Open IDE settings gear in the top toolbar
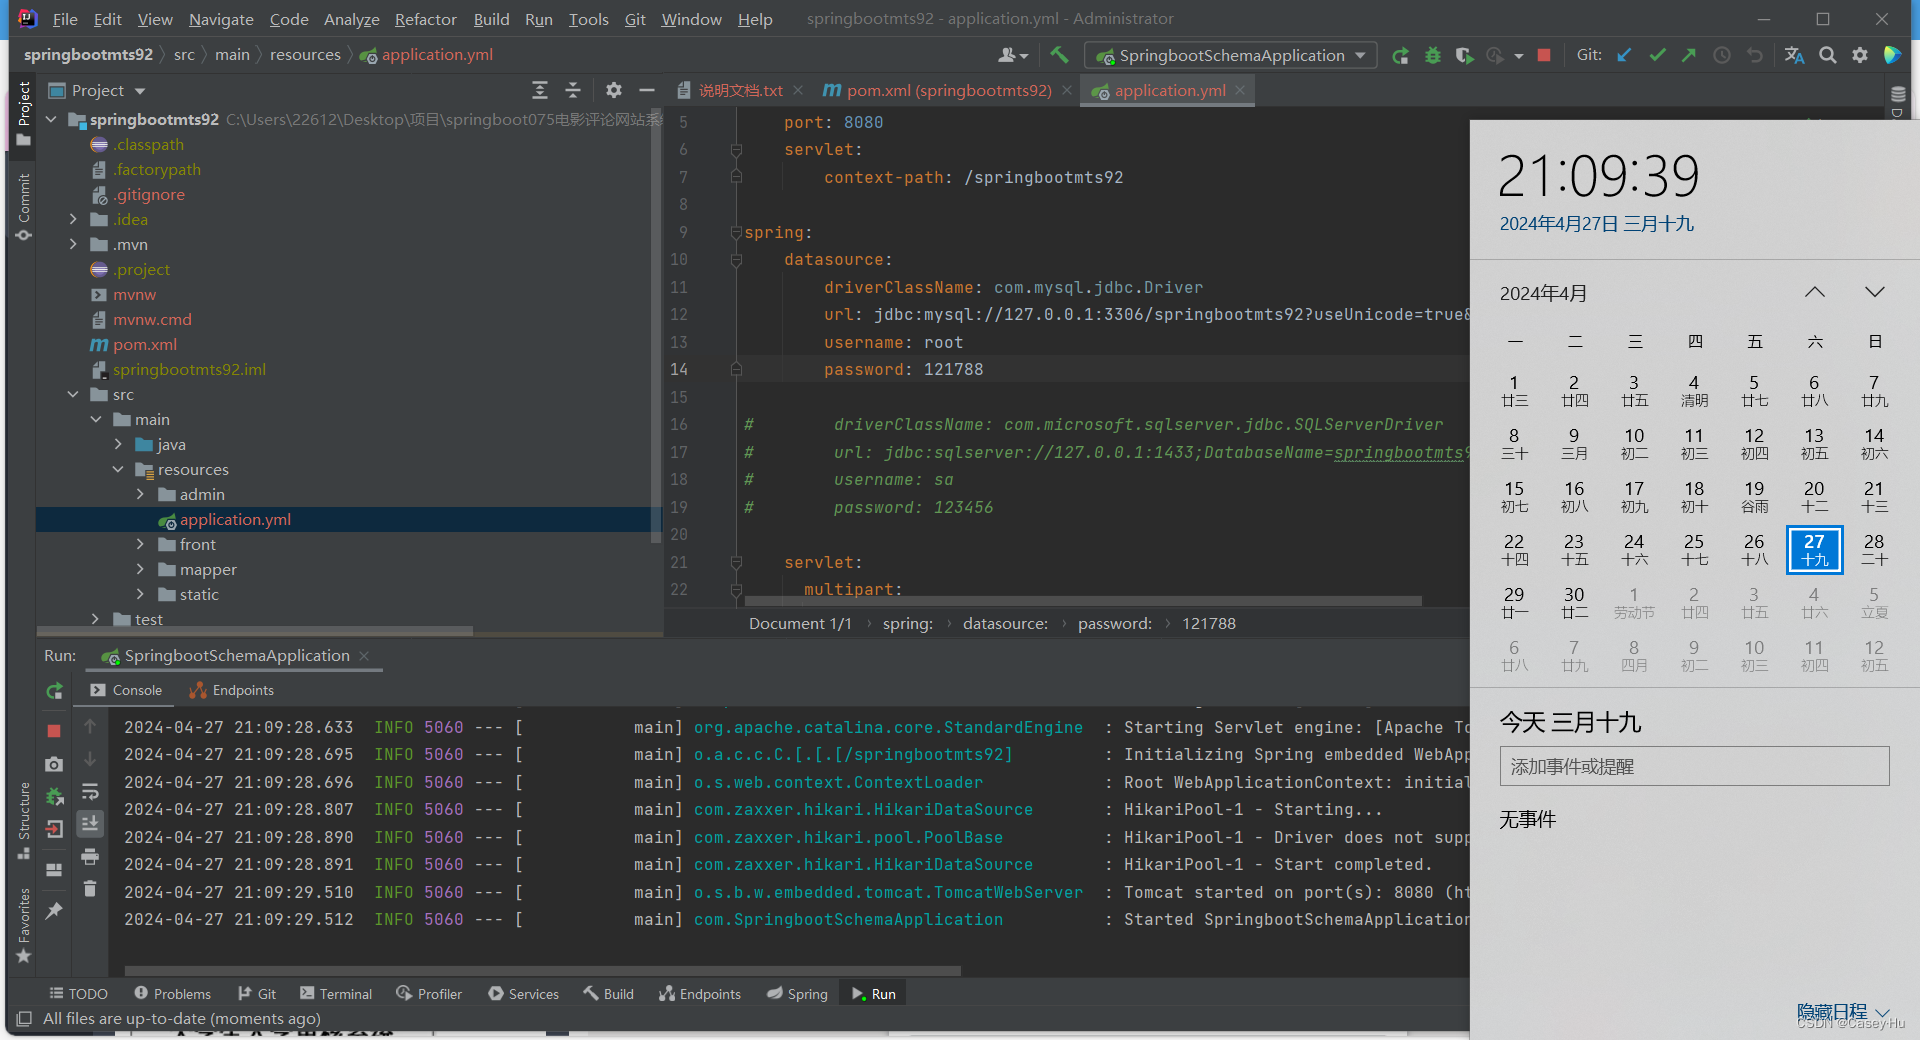This screenshot has width=1920, height=1040. [x=1860, y=55]
